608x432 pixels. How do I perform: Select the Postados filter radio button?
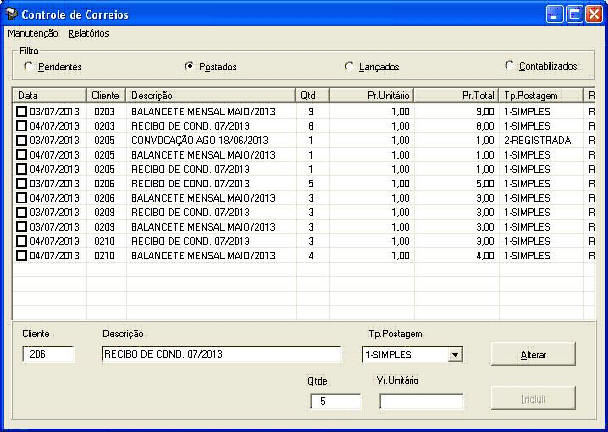(189, 66)
